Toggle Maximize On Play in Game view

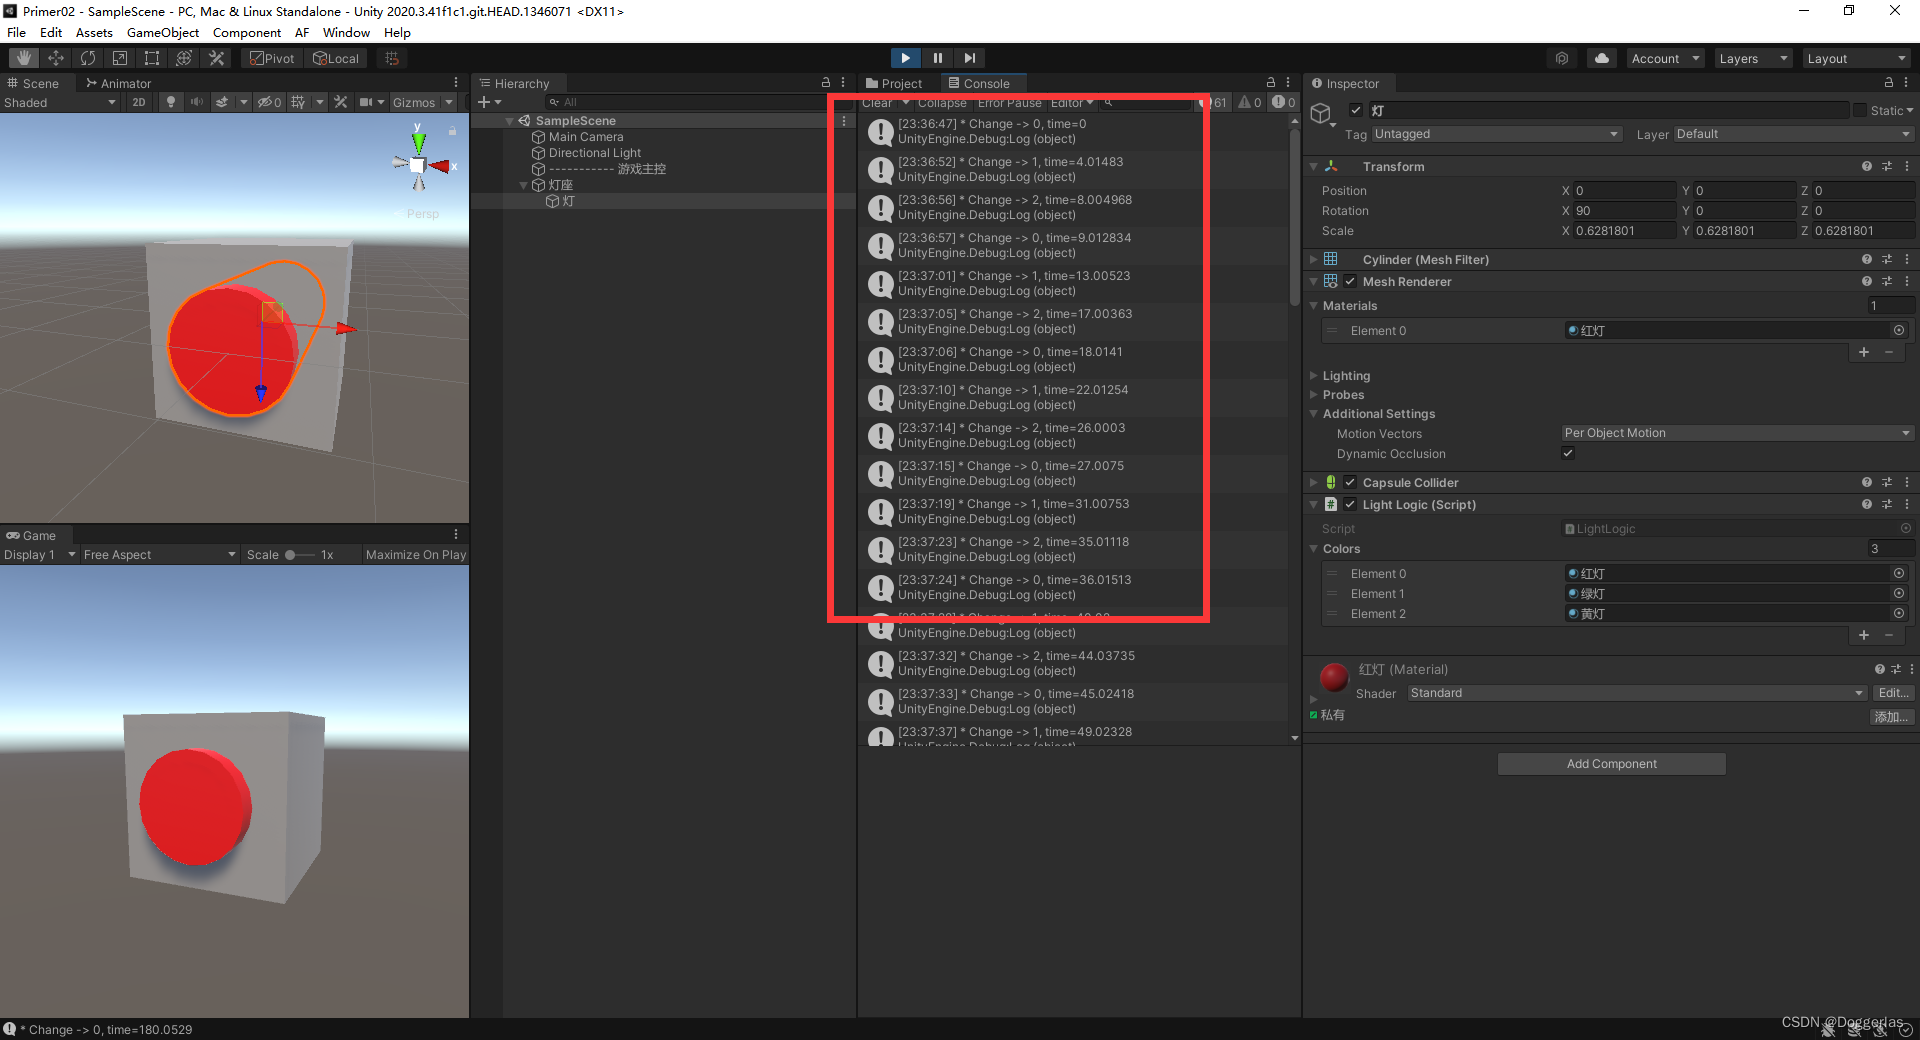416,554
